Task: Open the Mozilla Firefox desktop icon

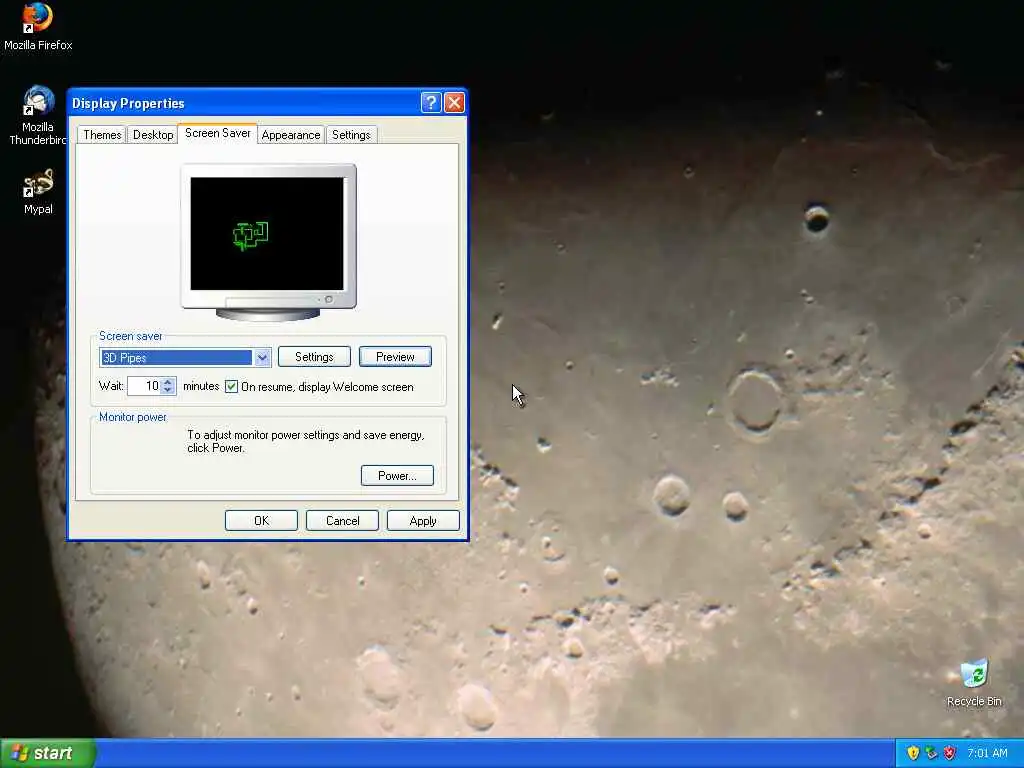Action: (x=37, y=26)
